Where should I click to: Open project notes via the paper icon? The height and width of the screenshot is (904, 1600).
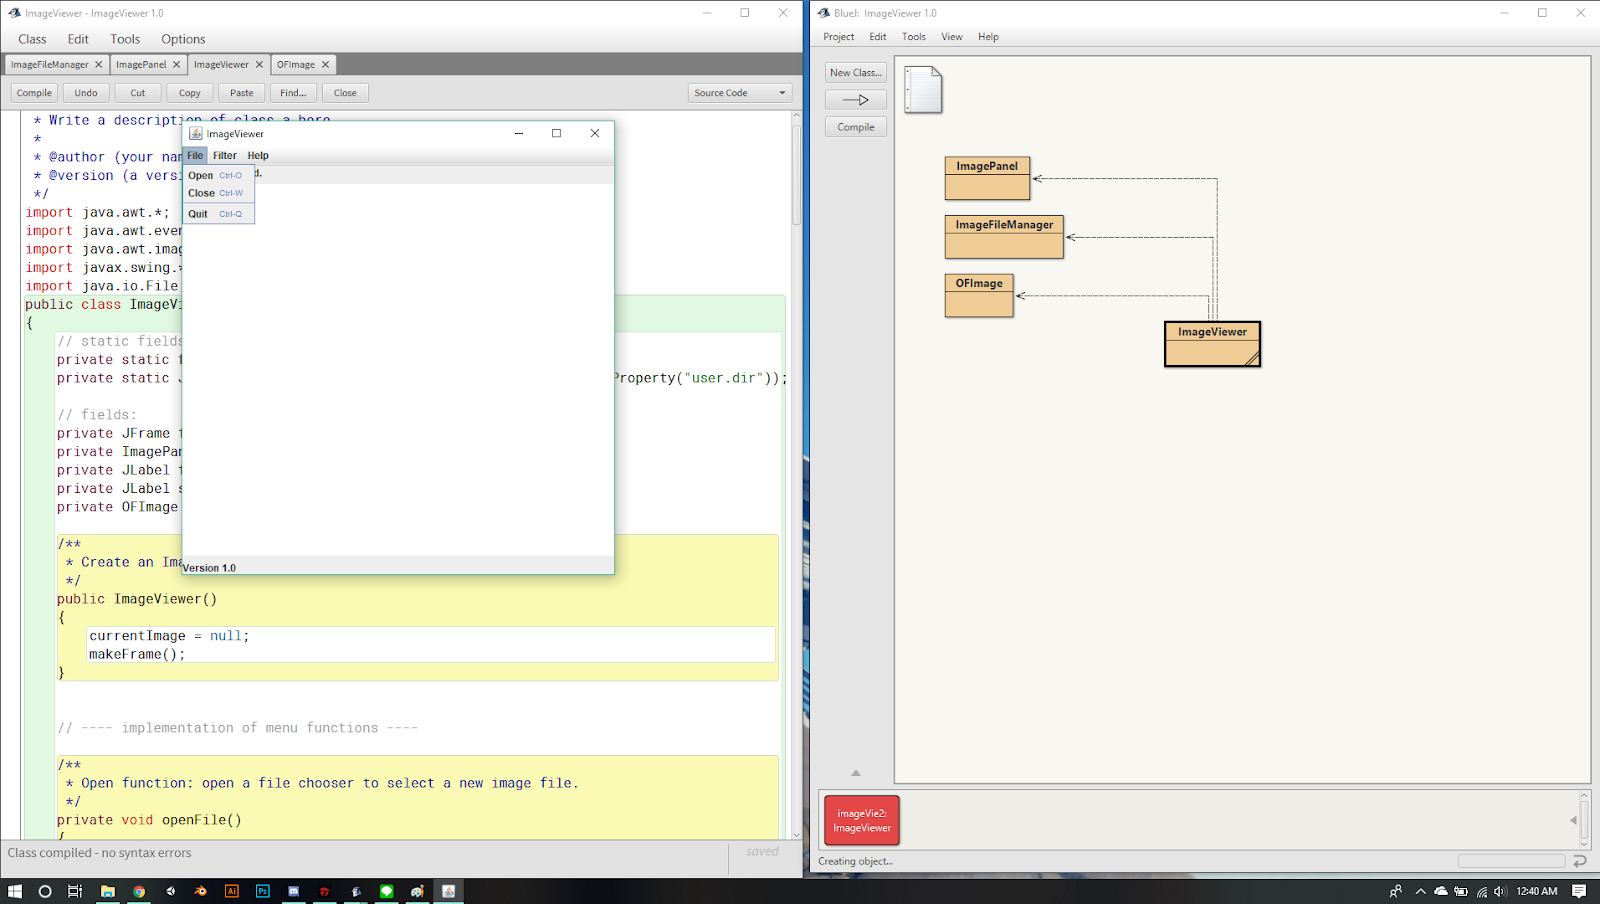point(922,90)
